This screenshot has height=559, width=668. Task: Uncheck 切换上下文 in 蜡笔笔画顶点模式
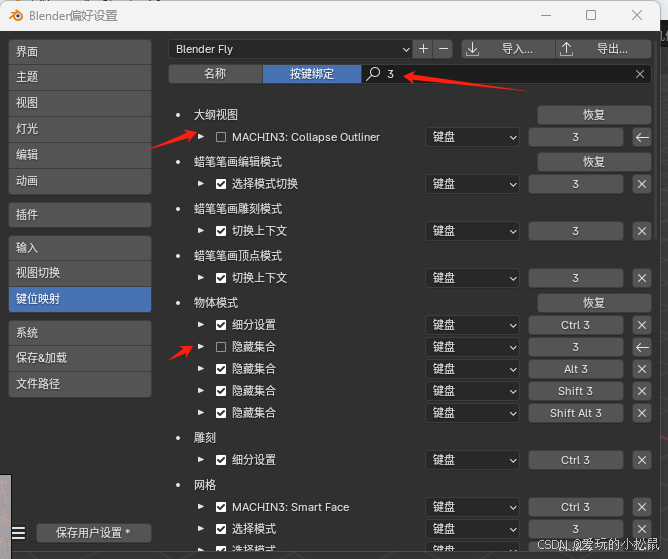pyautogui.click(x=221, y=278)
